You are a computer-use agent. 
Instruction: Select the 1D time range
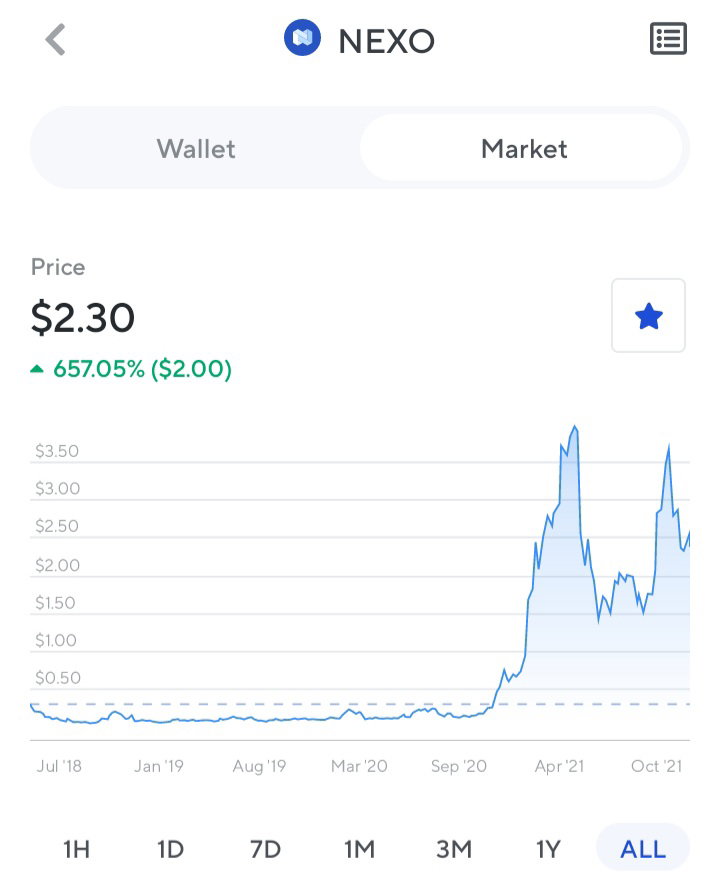170,849
